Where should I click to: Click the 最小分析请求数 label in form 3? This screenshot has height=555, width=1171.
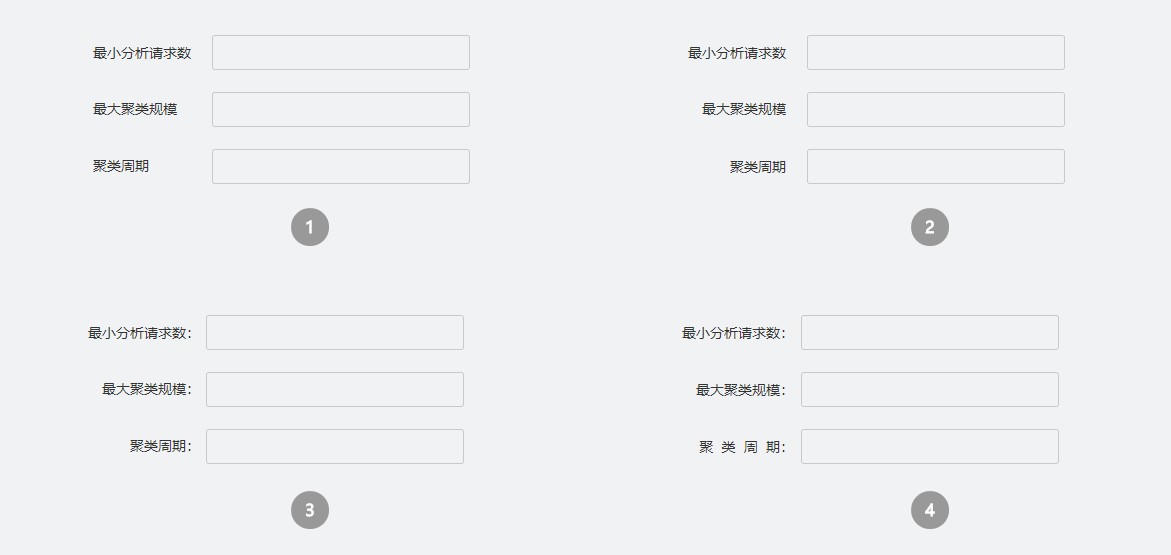139,333
